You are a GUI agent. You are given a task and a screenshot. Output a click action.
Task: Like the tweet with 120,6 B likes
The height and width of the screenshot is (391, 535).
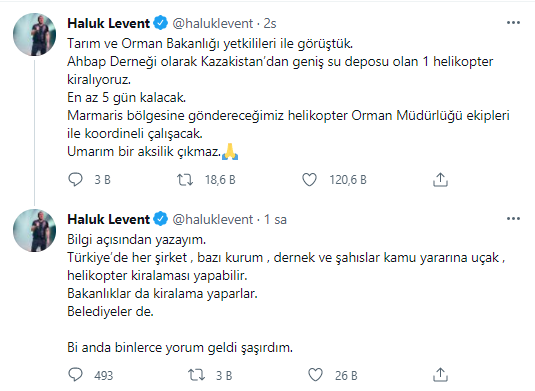[309, 179]
